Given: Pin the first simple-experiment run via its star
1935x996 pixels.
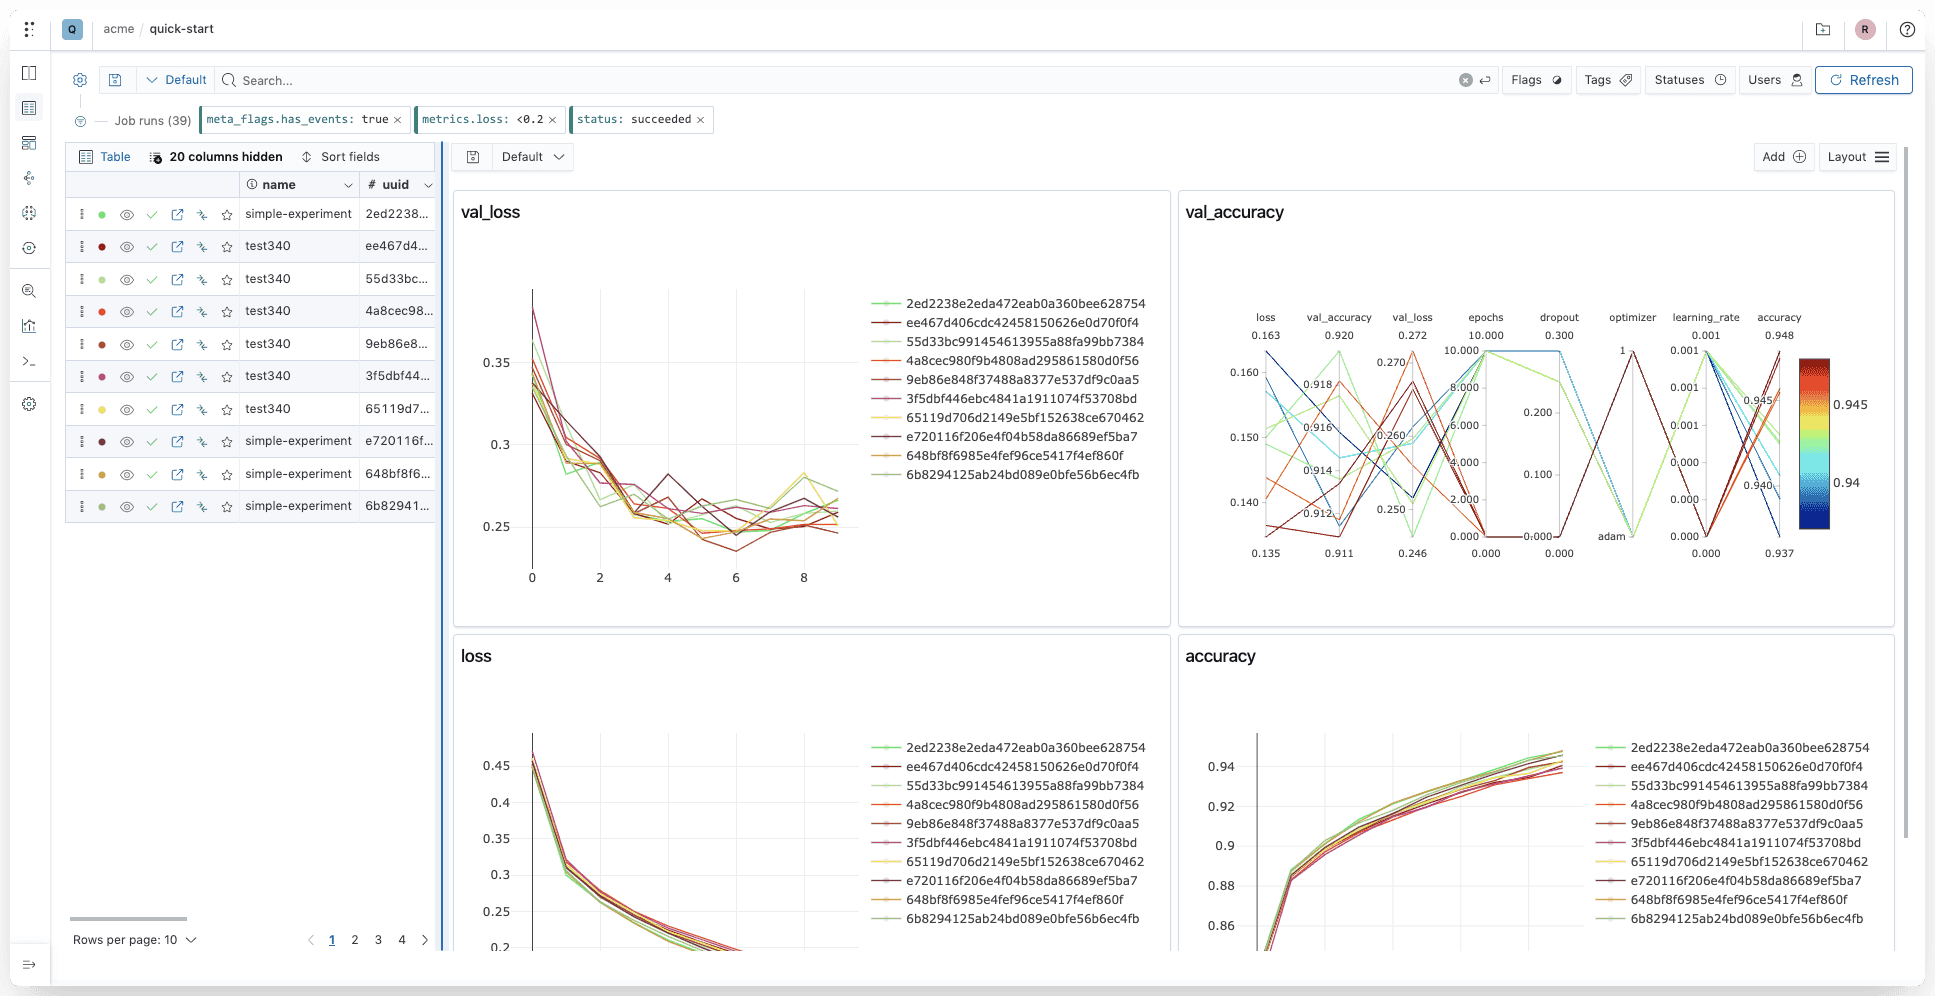Looking at the screenshot, I should point(227,213).
